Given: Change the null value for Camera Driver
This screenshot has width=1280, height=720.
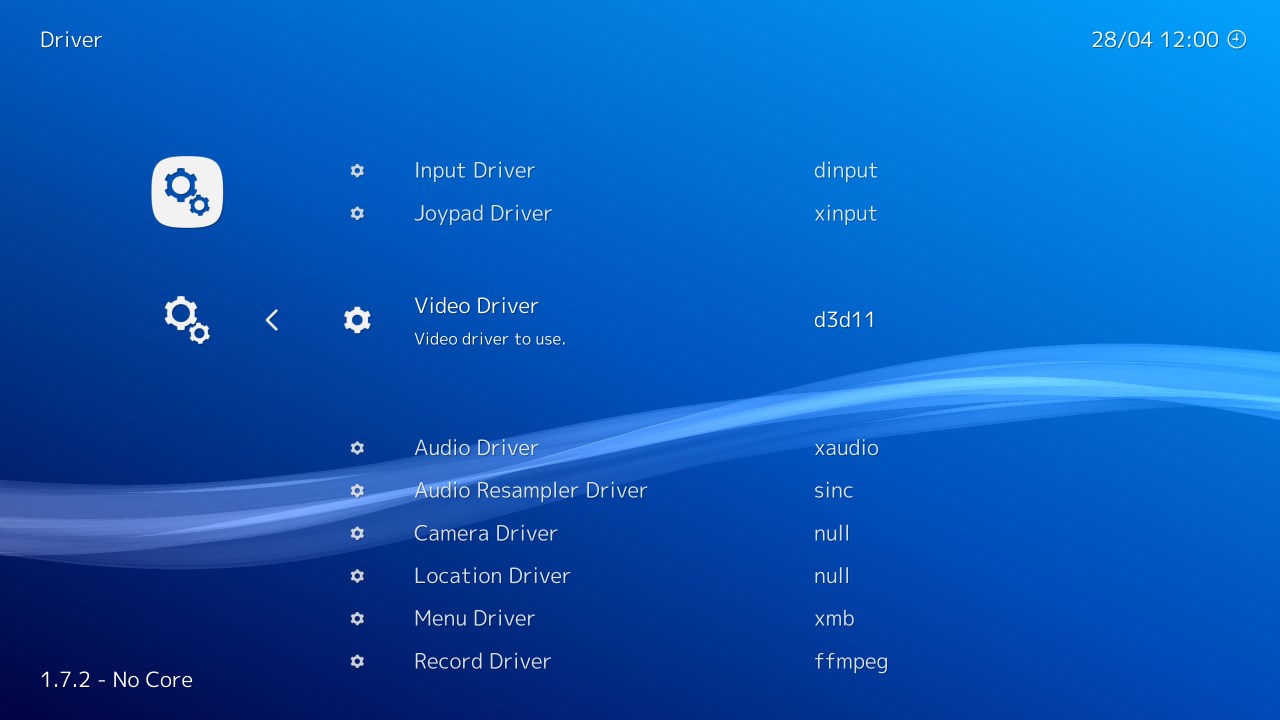Looking at the screenshot, I should [x=832, y=534].
